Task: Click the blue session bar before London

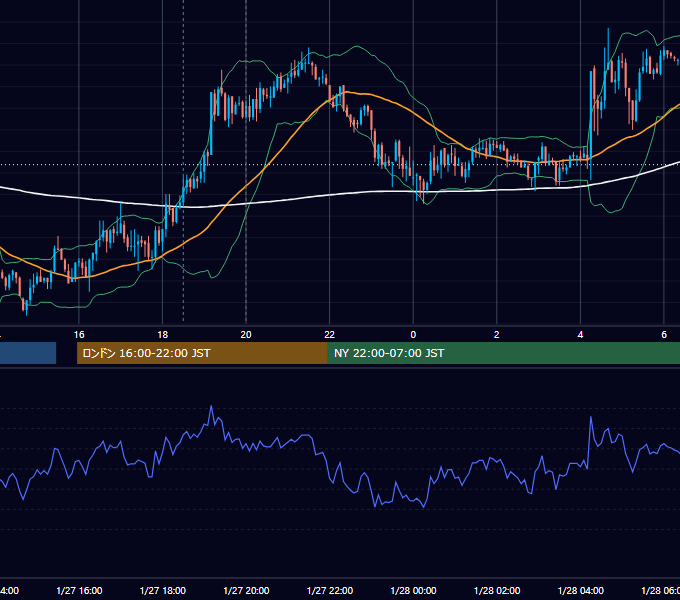Action: pyautogui.click(x=28, y=353)
